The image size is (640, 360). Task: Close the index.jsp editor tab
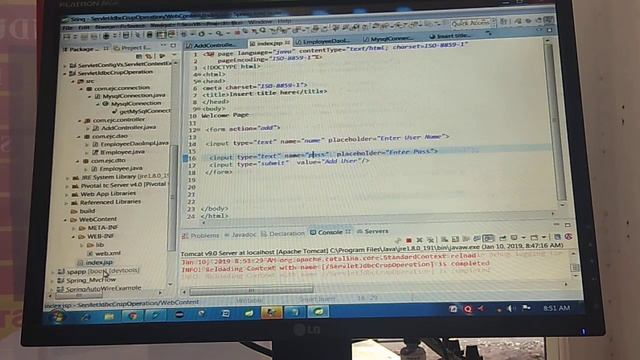[x=287, y=42]
